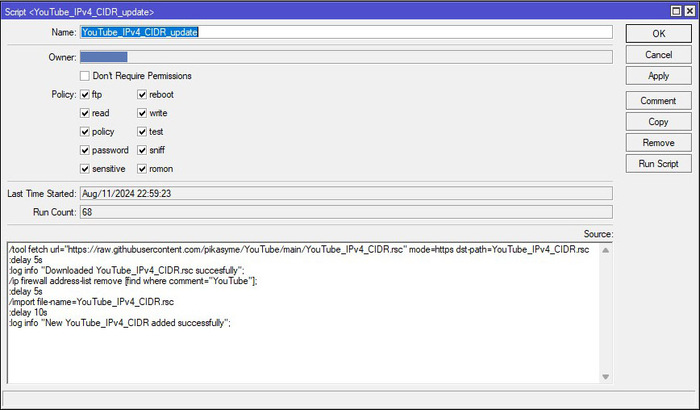Screen dimensions: 700x410
Task: Open the Comment dialog
Action: click(x=658, y=100)
